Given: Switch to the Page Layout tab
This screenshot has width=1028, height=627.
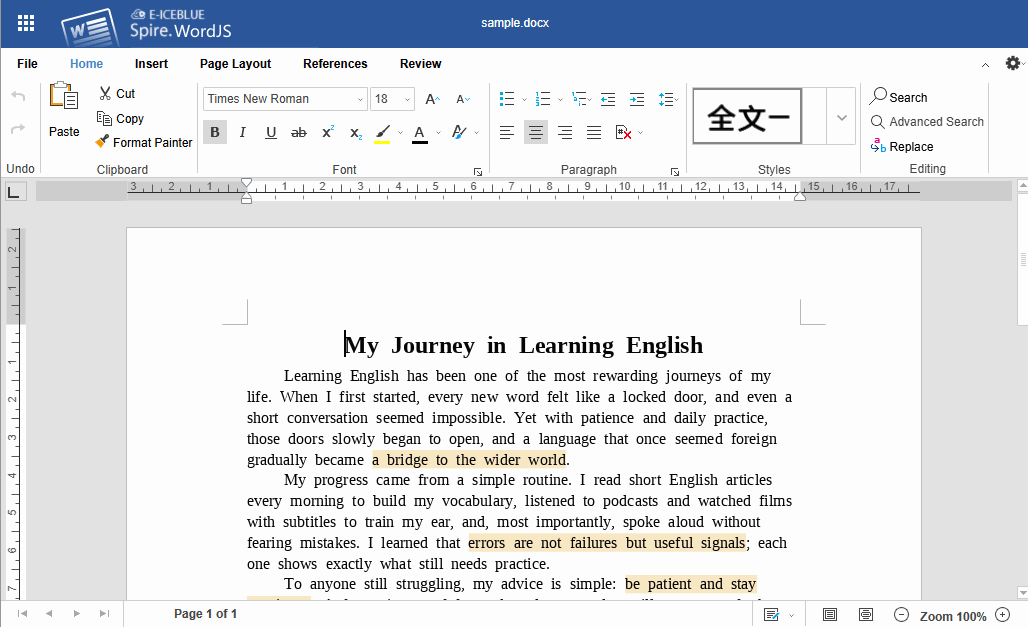Looking at the screenshot, I should pyautogui.click(x=235, y=64).
